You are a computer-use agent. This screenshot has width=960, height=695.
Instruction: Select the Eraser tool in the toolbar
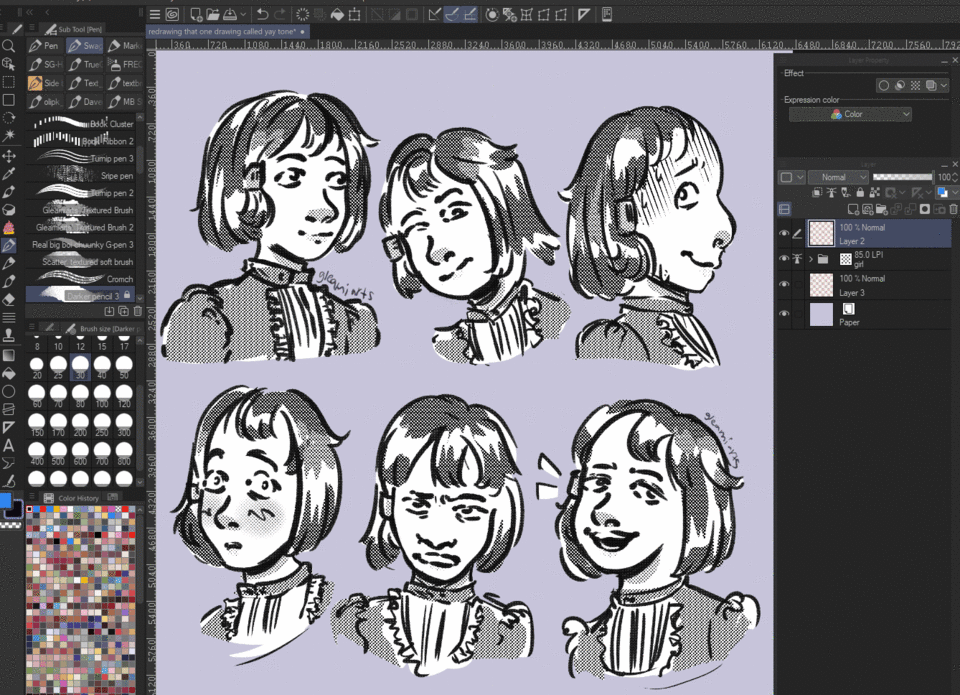(9, 299)
